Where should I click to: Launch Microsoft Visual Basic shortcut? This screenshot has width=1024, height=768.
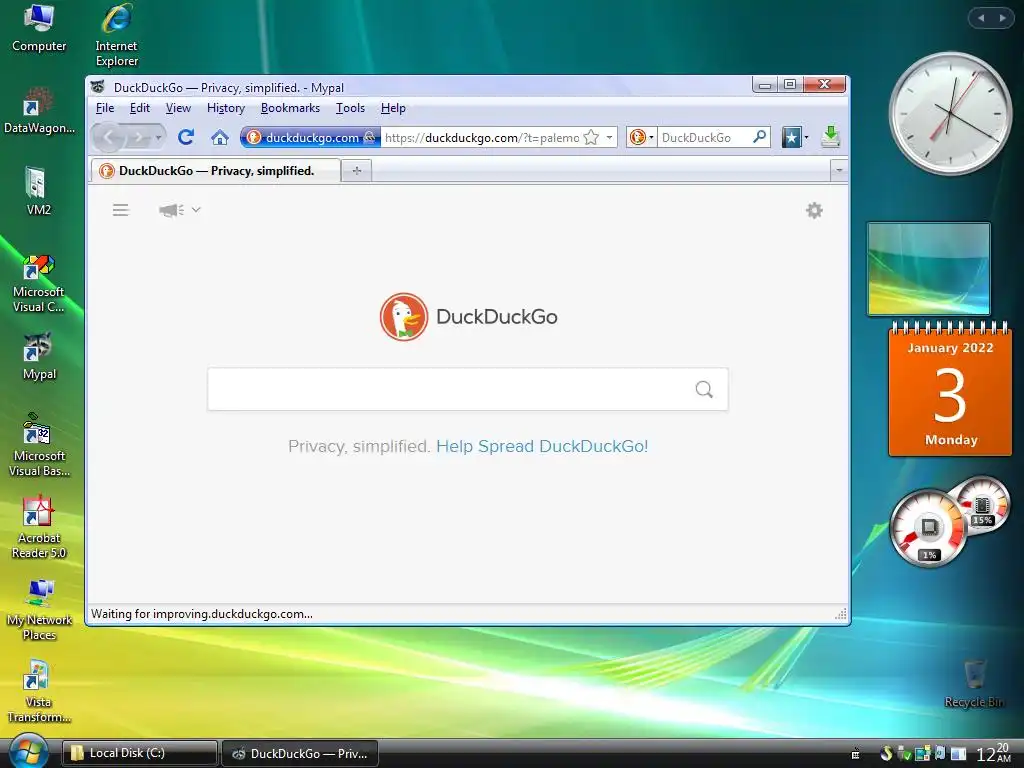click(x=39, y=445)
